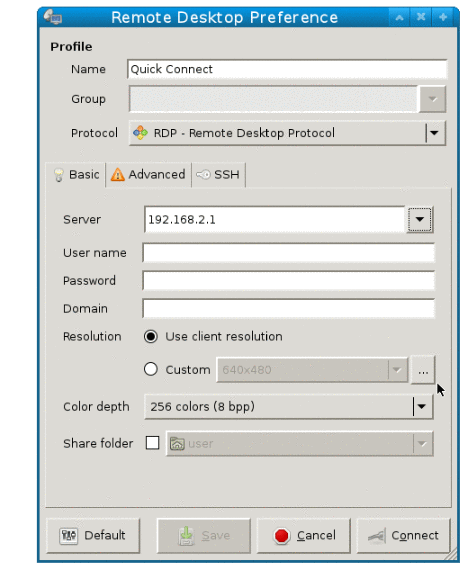Click the Connect button
Viewport: 470px width, 570px height.
[x=403, y=535]
